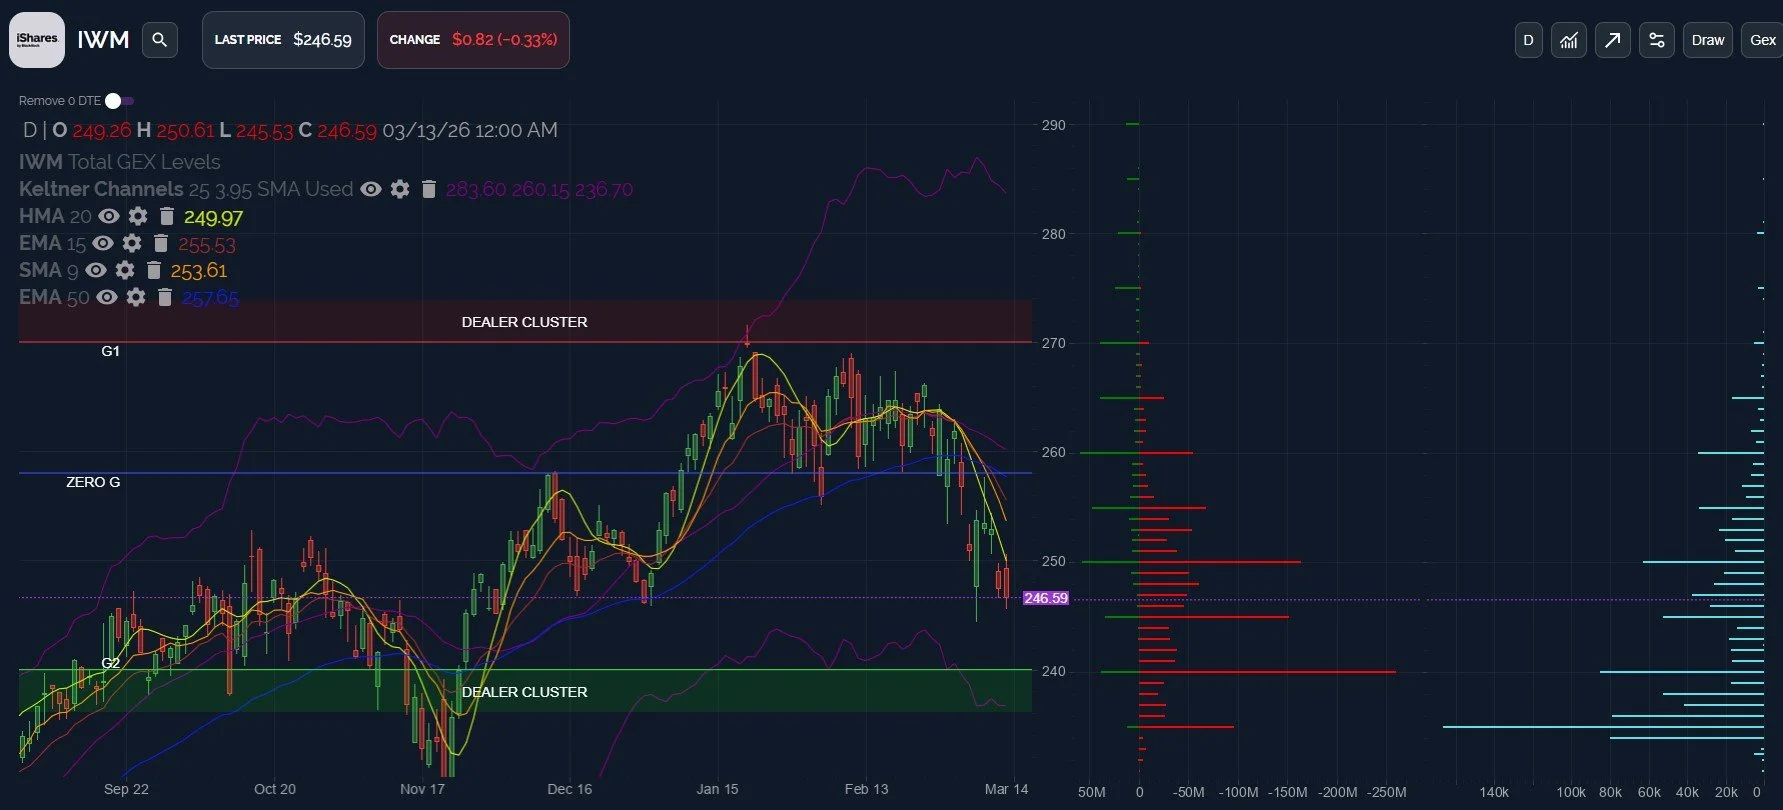Click the upper DEALER CLUSTER label
1783x810 pixels.
pyautogui.click(x=524, y=322)
